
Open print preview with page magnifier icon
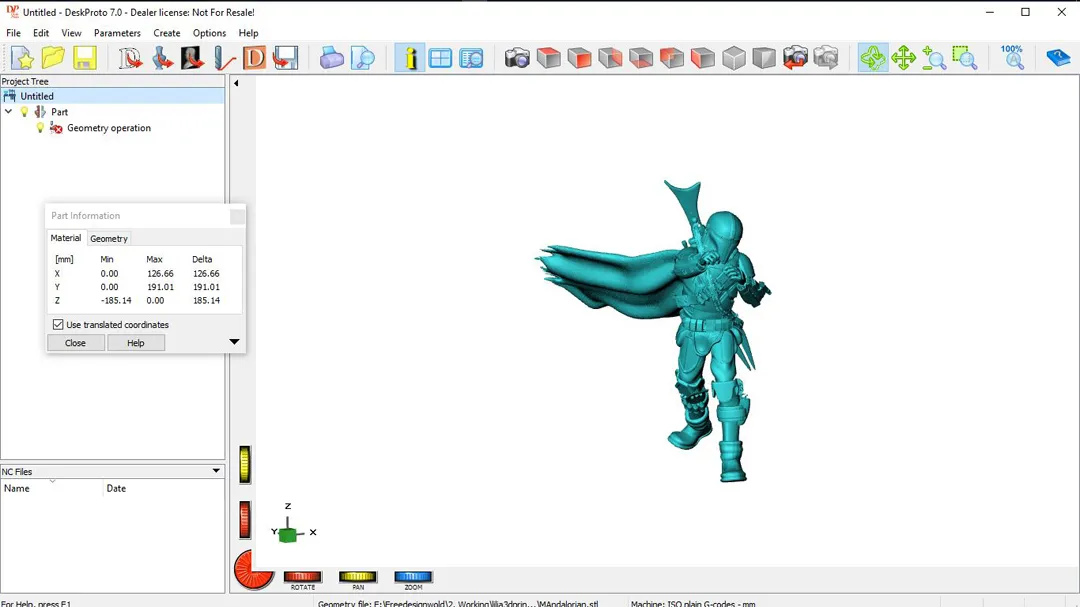(362, 59)
